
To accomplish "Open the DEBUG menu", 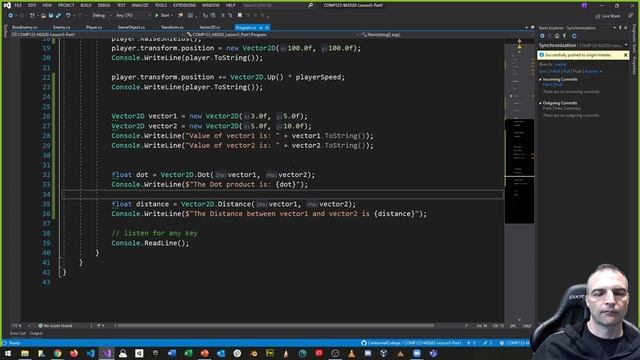I will tap(104, 5).
